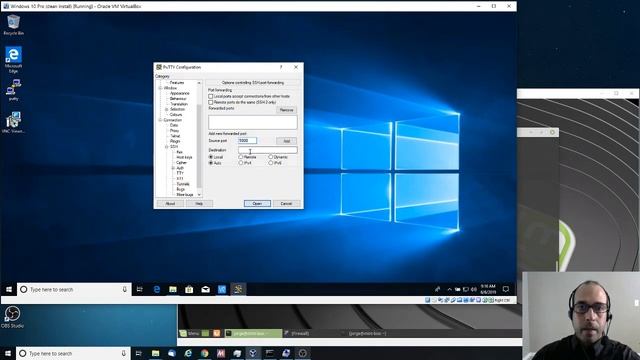This screenshot has width=640, height=360.
Task: Collapse the Connection tree node
Action: (x=160, y=120)
